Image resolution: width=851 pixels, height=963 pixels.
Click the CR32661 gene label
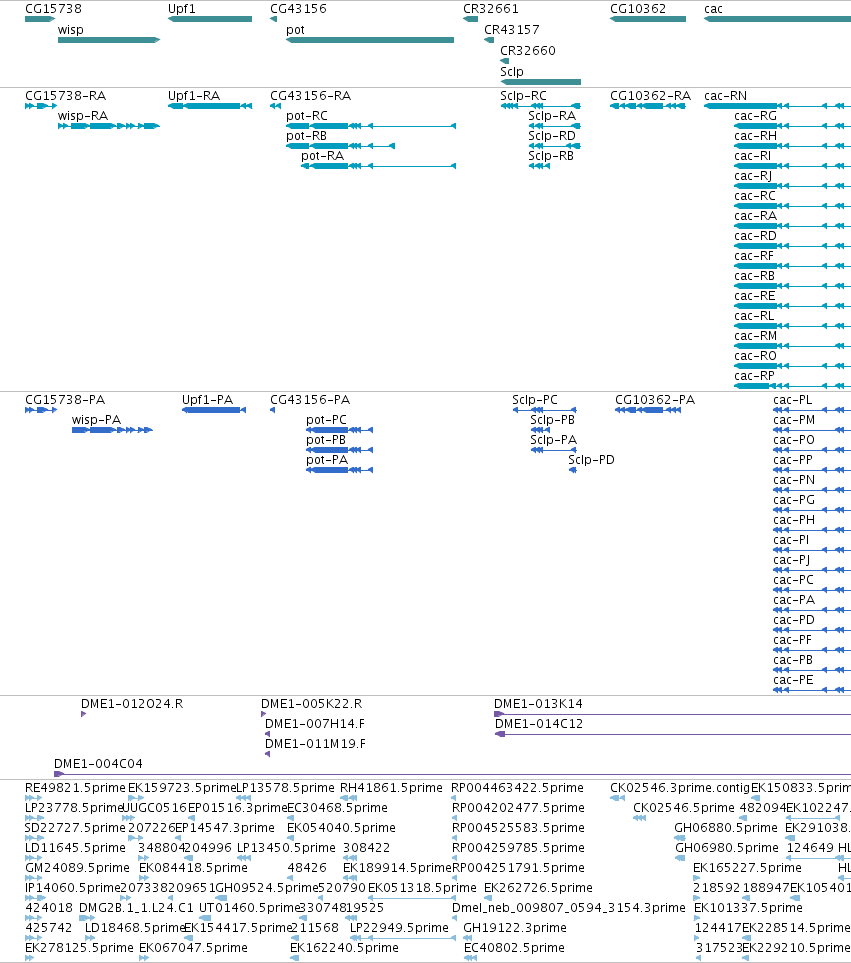click(491, 9)
